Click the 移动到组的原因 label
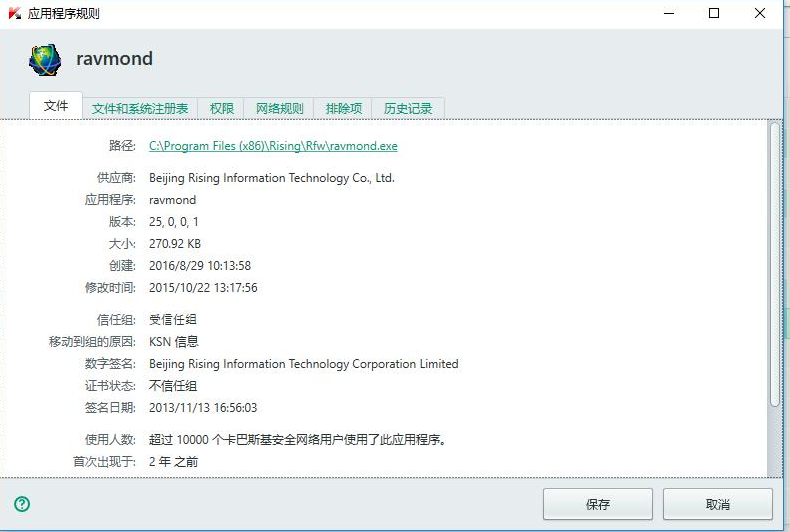 [x=92, y=342]
